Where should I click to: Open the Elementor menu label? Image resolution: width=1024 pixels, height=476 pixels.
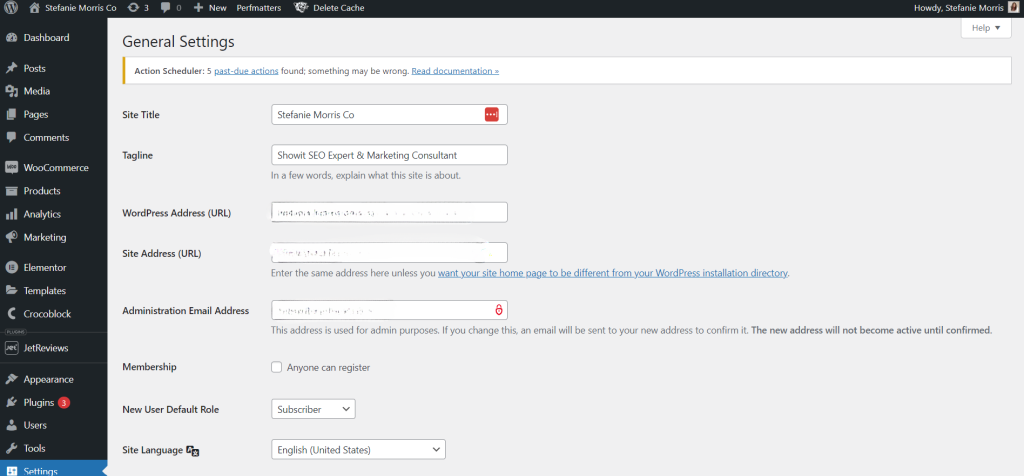point(44,268)
